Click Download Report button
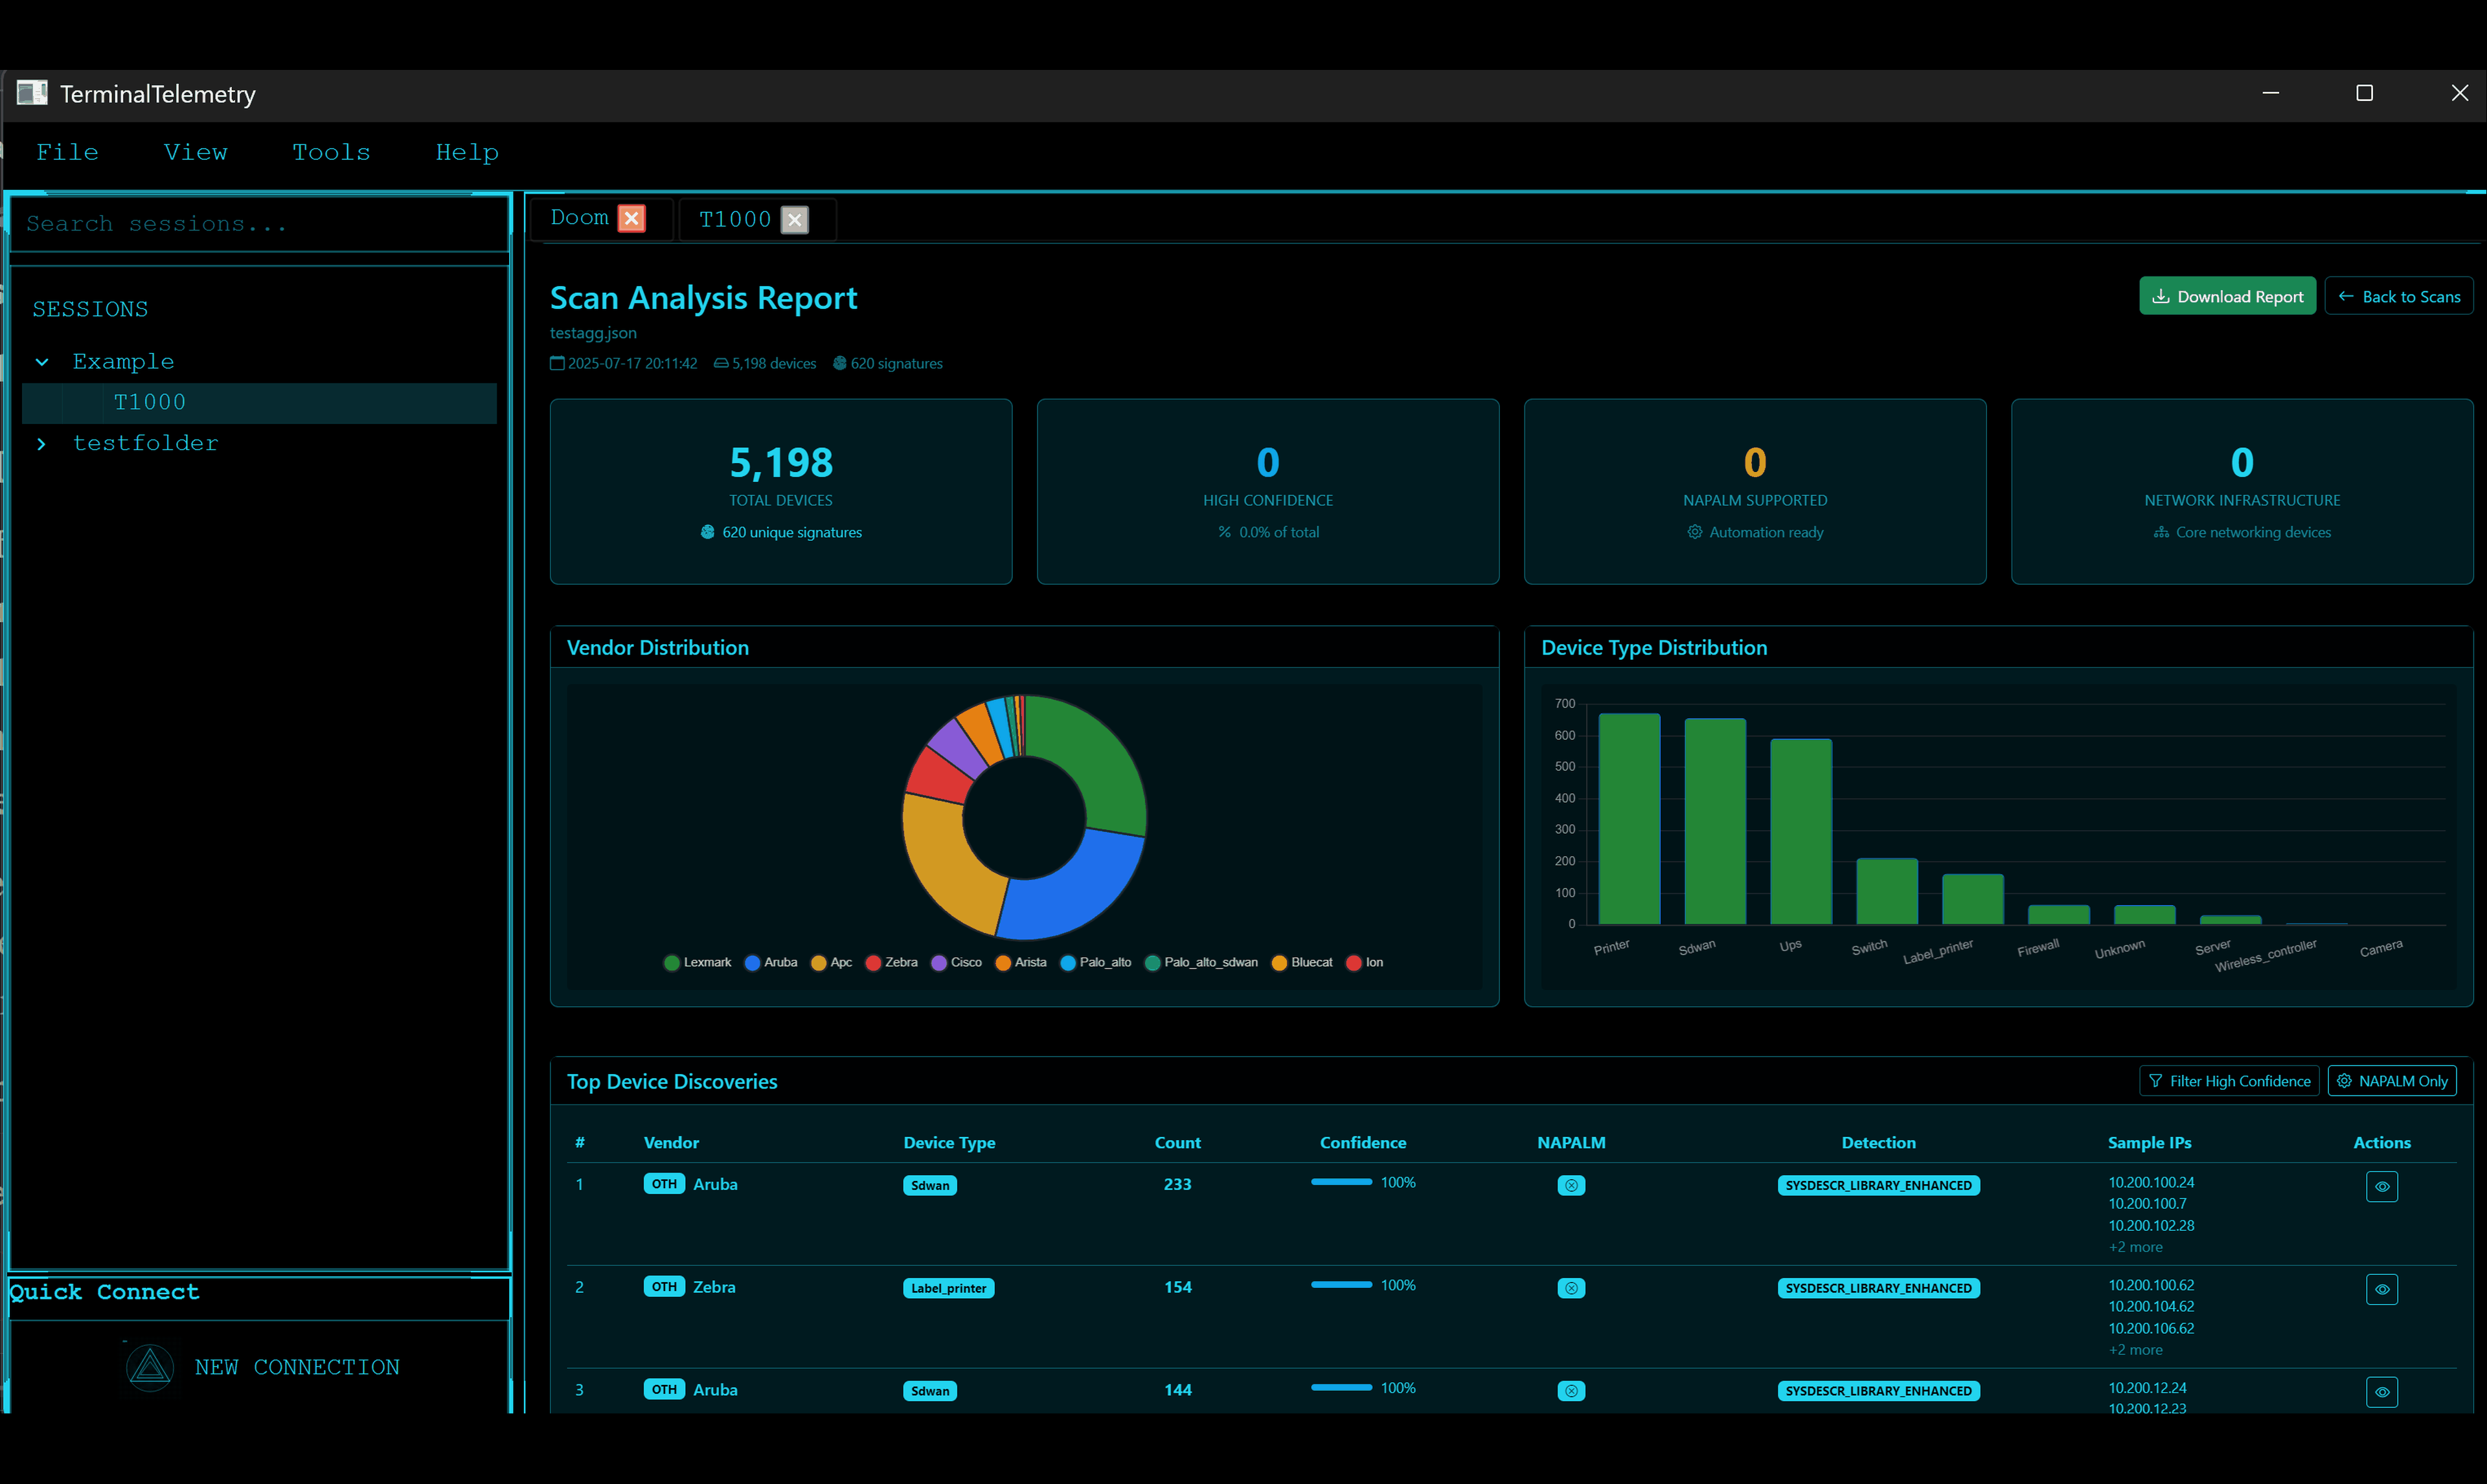The height and width of the screenshot is (1484, 2487). pos(2227,296)
